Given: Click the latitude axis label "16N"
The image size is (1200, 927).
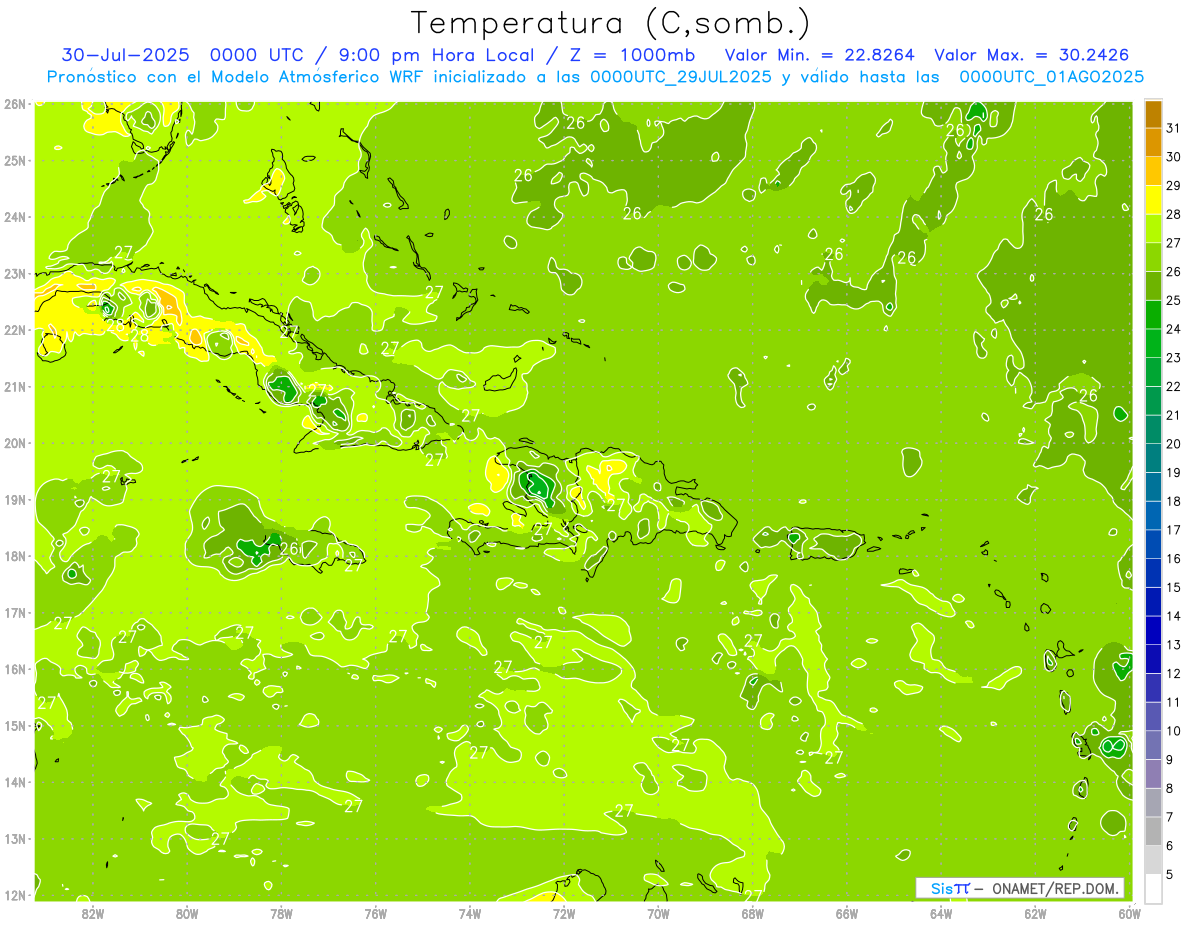Looking at the screenshot, I should [x=14, y=669].
